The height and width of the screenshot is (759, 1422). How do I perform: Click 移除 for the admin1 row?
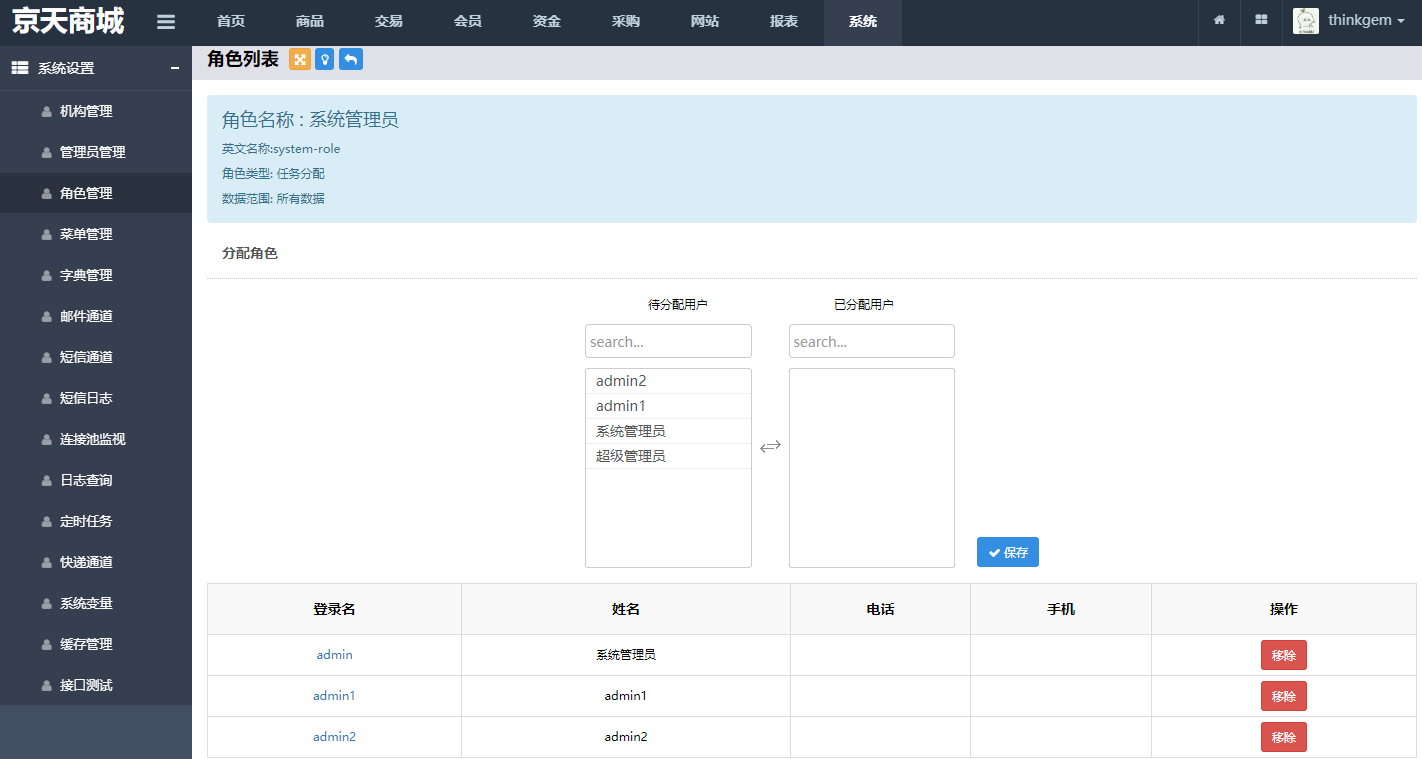pyautogui.click(x=1284, y=696)
